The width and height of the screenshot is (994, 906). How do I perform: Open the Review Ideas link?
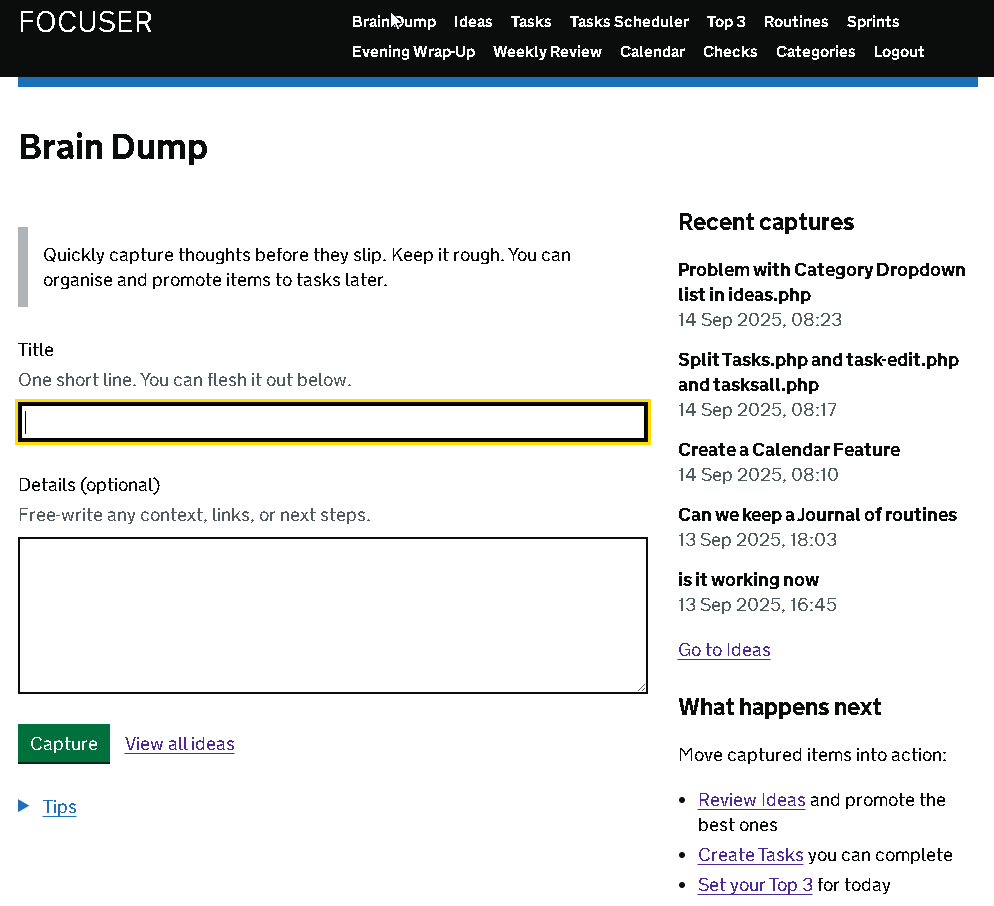tap(751, 799)
